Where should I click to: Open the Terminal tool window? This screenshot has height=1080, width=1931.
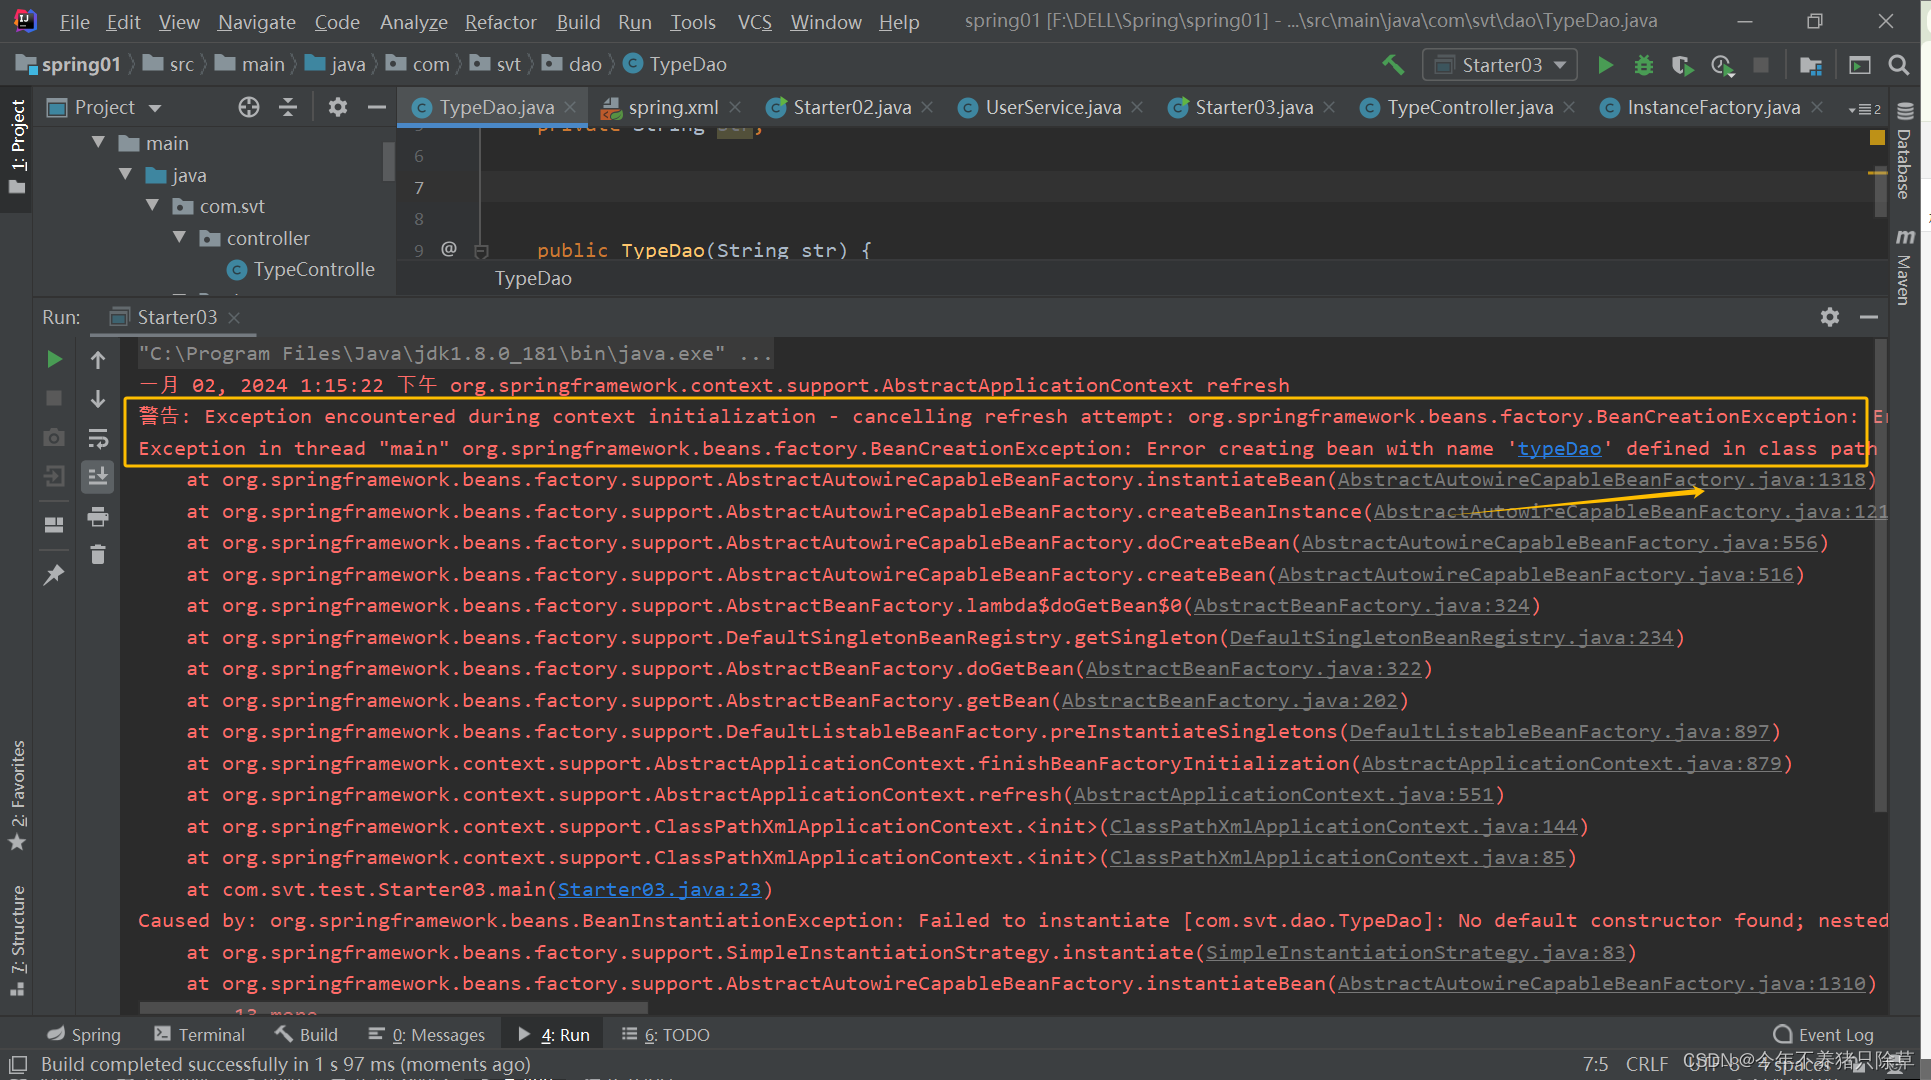(x=199, y=1034)
